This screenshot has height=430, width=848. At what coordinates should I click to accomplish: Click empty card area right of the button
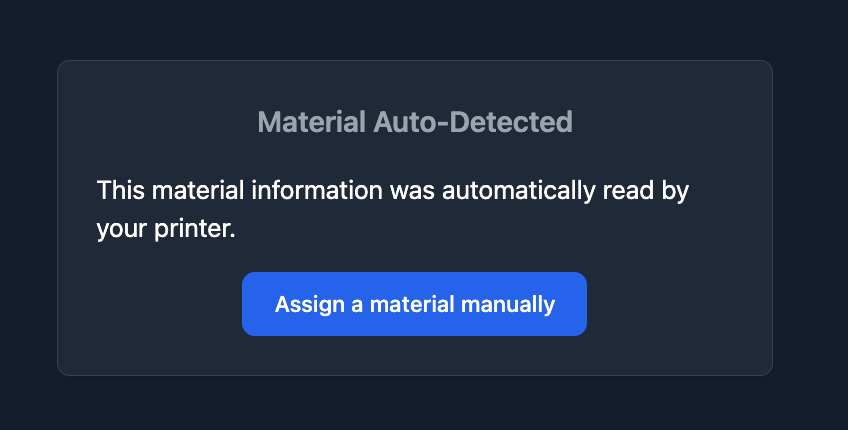click(x=680, y=304)
